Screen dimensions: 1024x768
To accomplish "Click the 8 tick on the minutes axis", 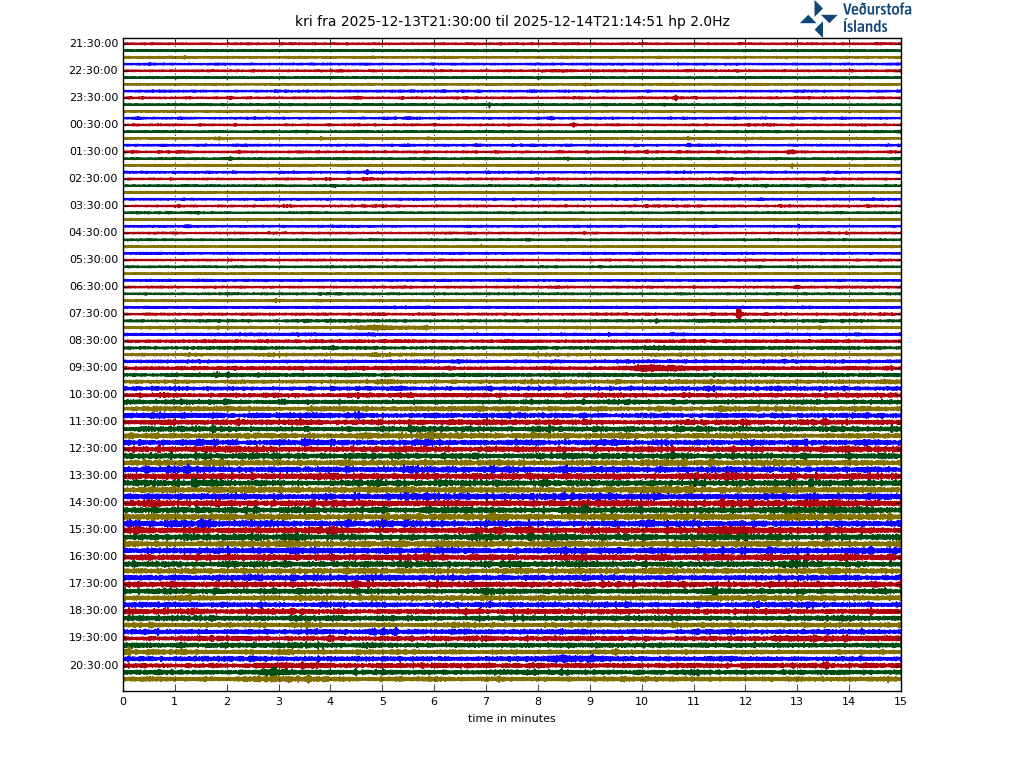I will click(x=538, y=702).
